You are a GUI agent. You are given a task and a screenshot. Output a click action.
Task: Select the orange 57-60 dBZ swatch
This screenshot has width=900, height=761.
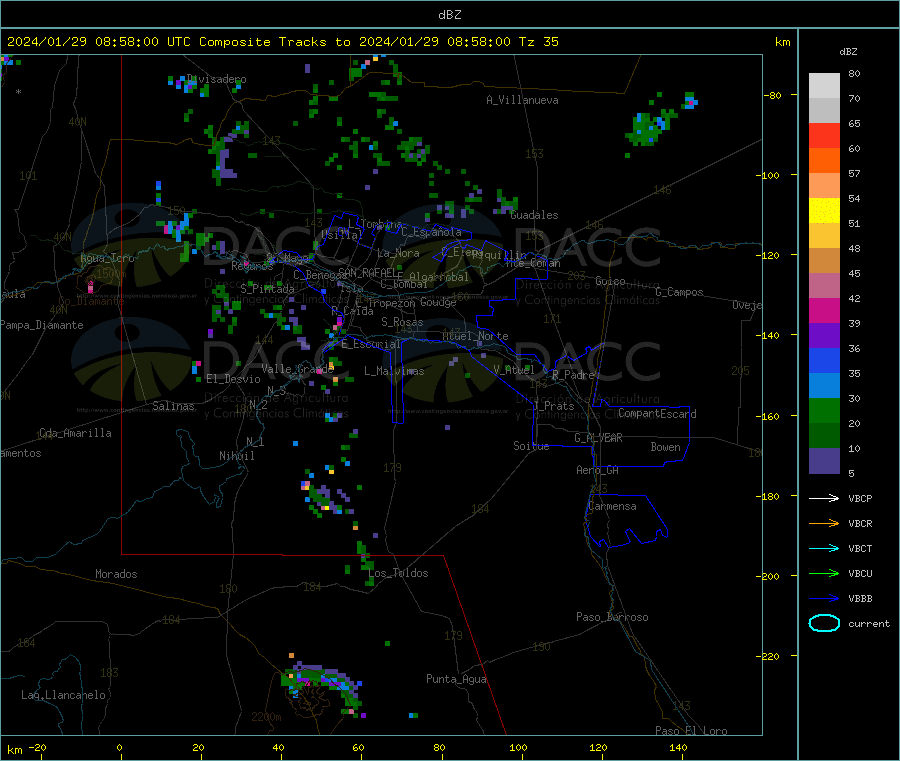click(x=824, y=161)
